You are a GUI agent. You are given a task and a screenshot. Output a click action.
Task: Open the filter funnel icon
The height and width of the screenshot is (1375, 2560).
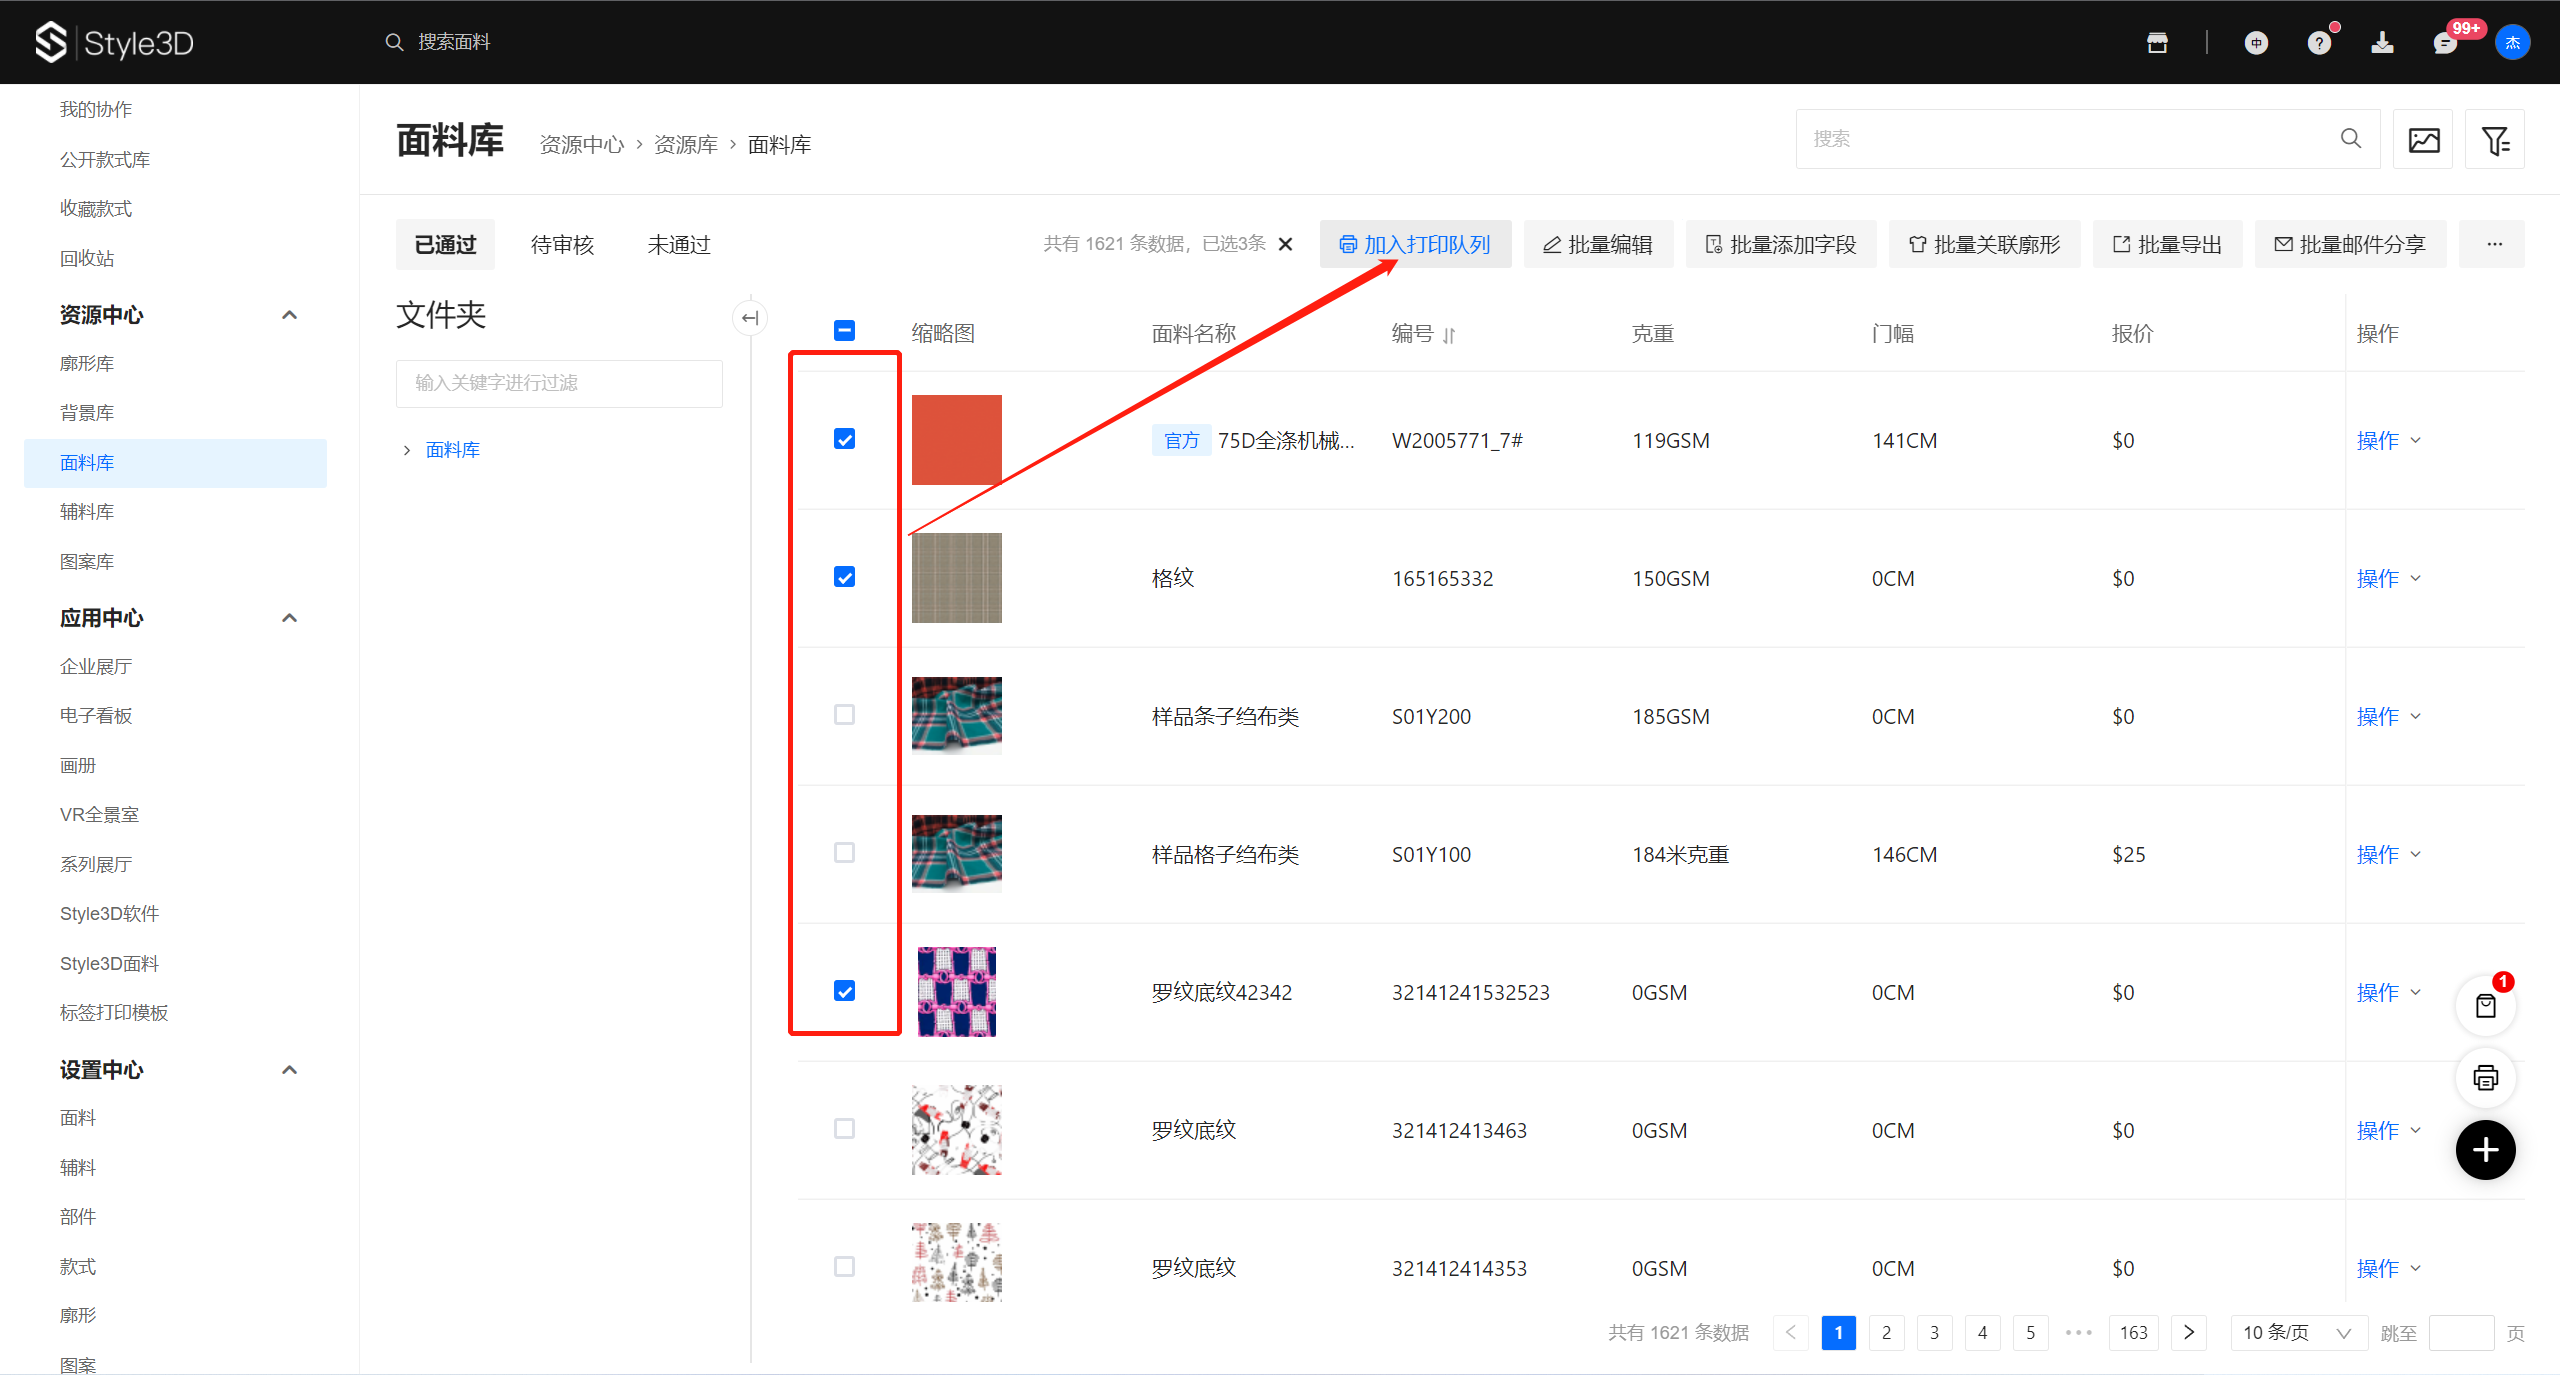2494,140
